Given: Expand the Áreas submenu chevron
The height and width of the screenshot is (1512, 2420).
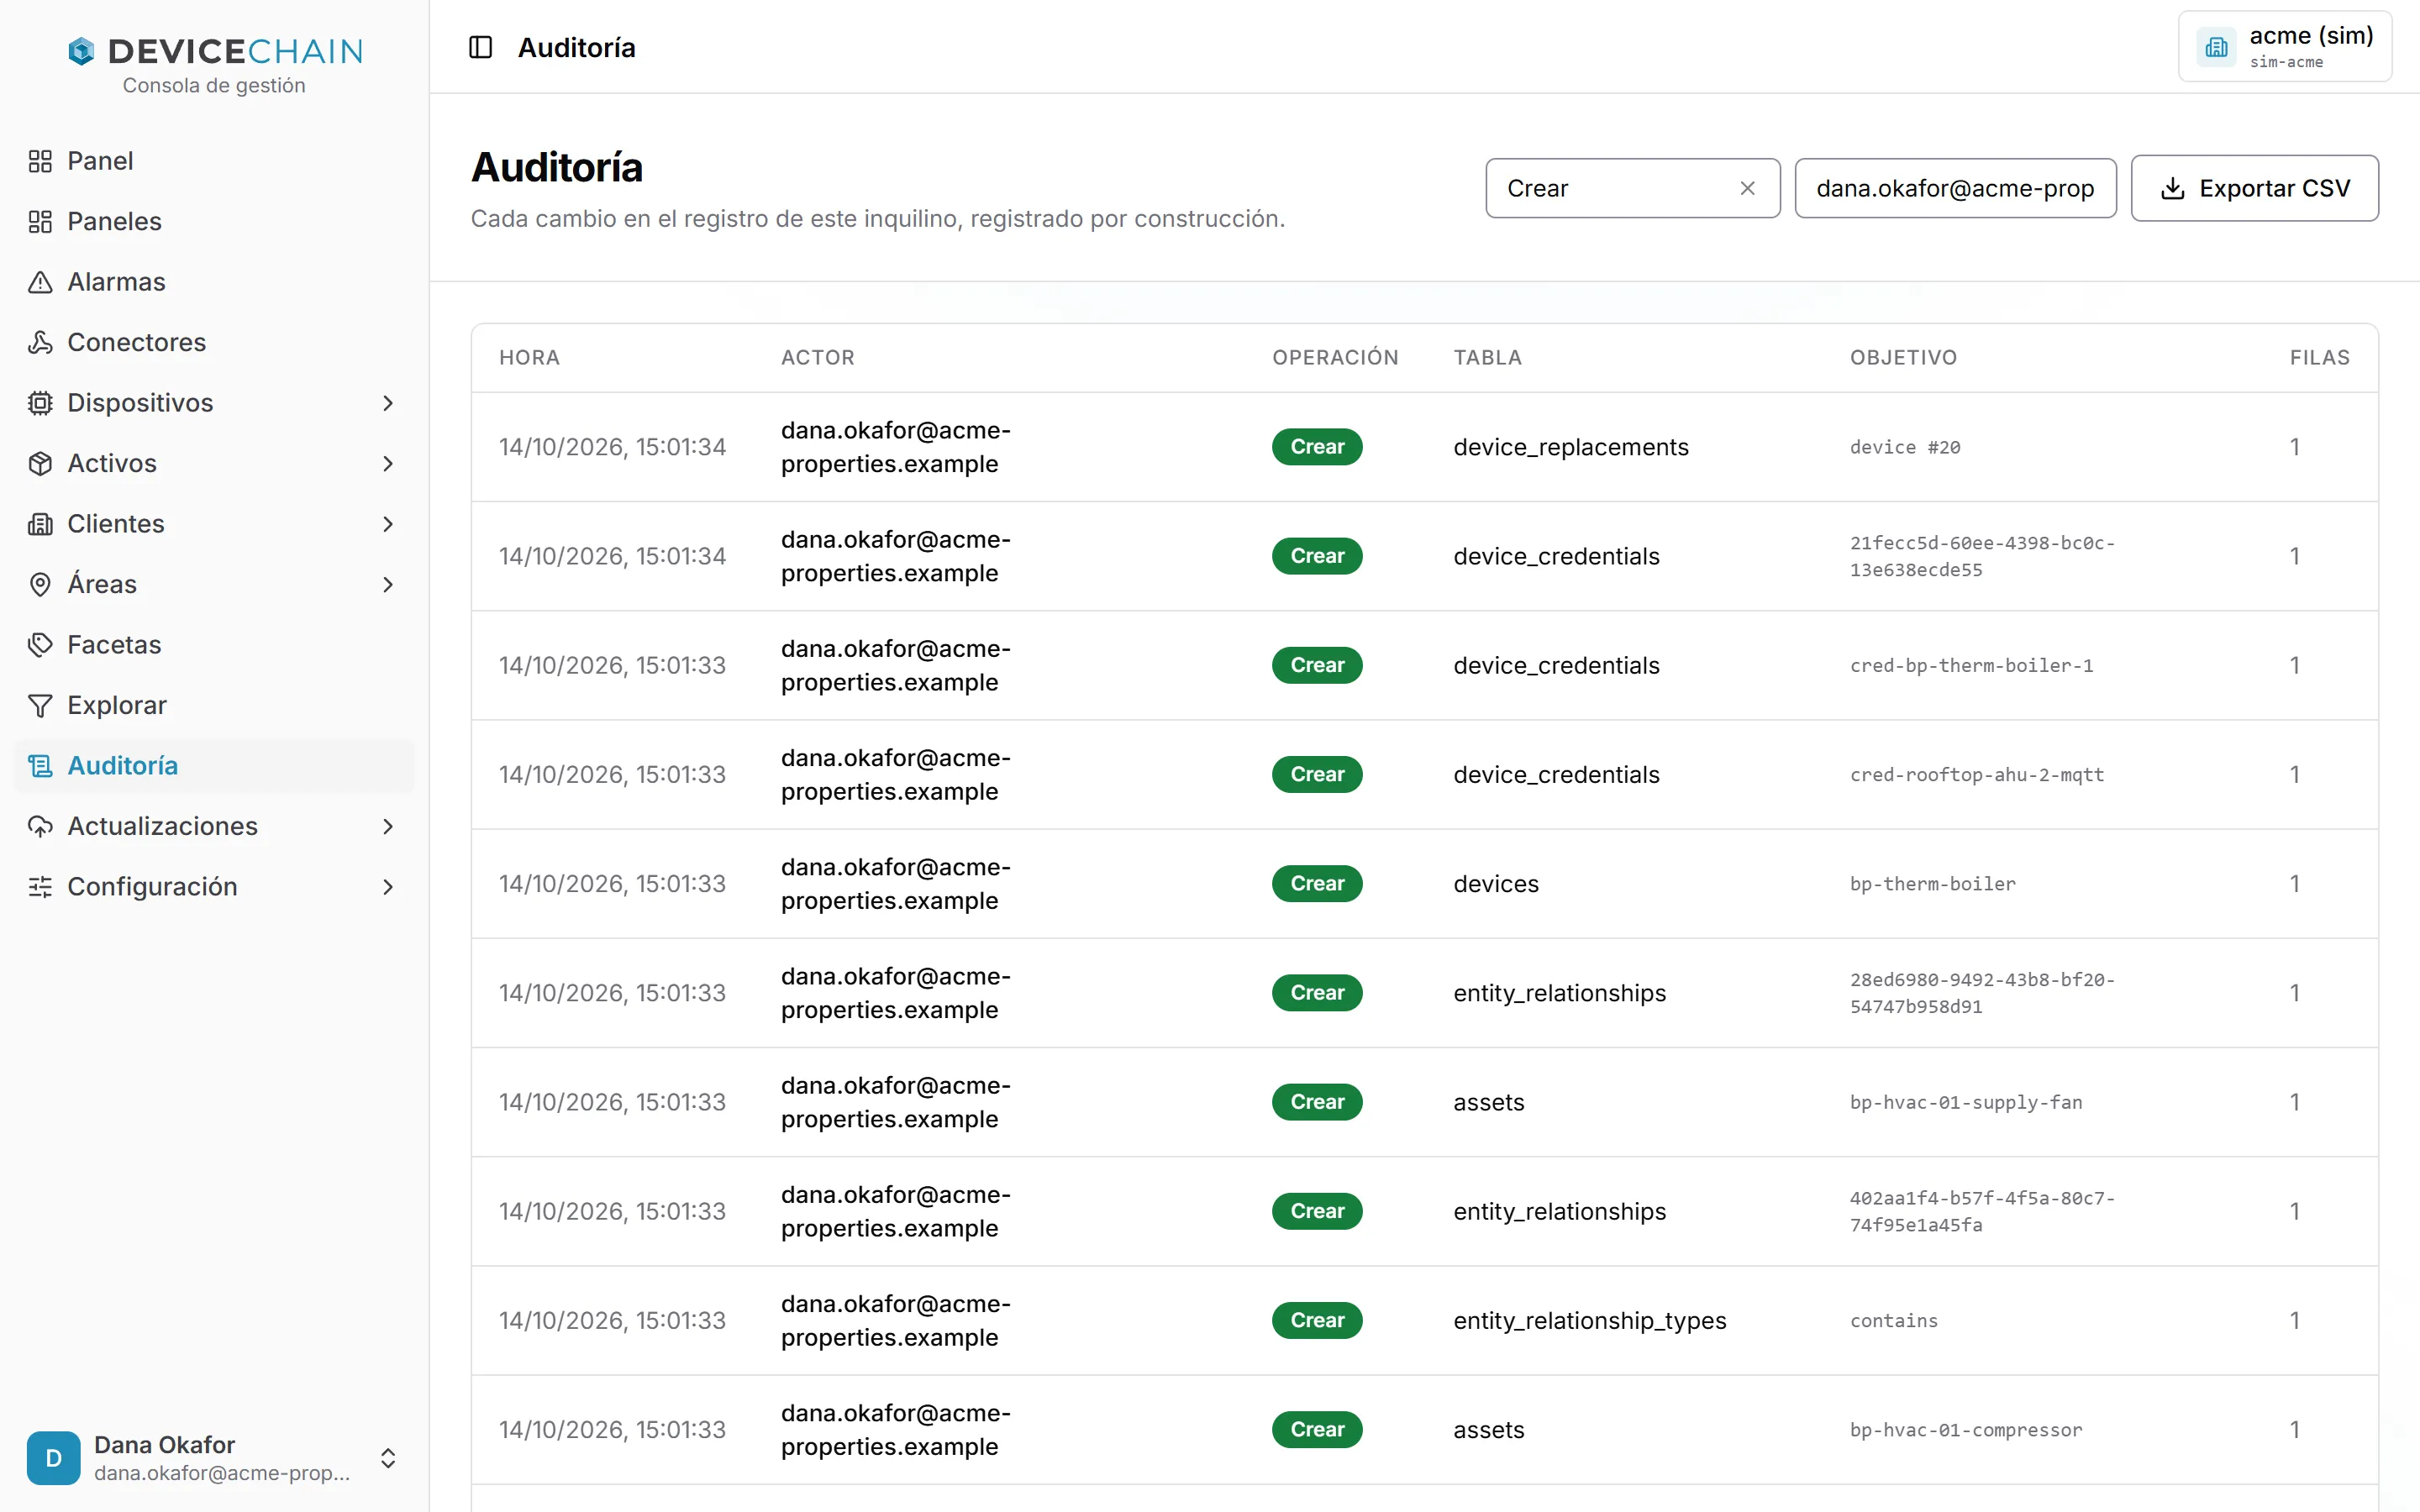Looking at the screenshot, I should tap(388, 584).
